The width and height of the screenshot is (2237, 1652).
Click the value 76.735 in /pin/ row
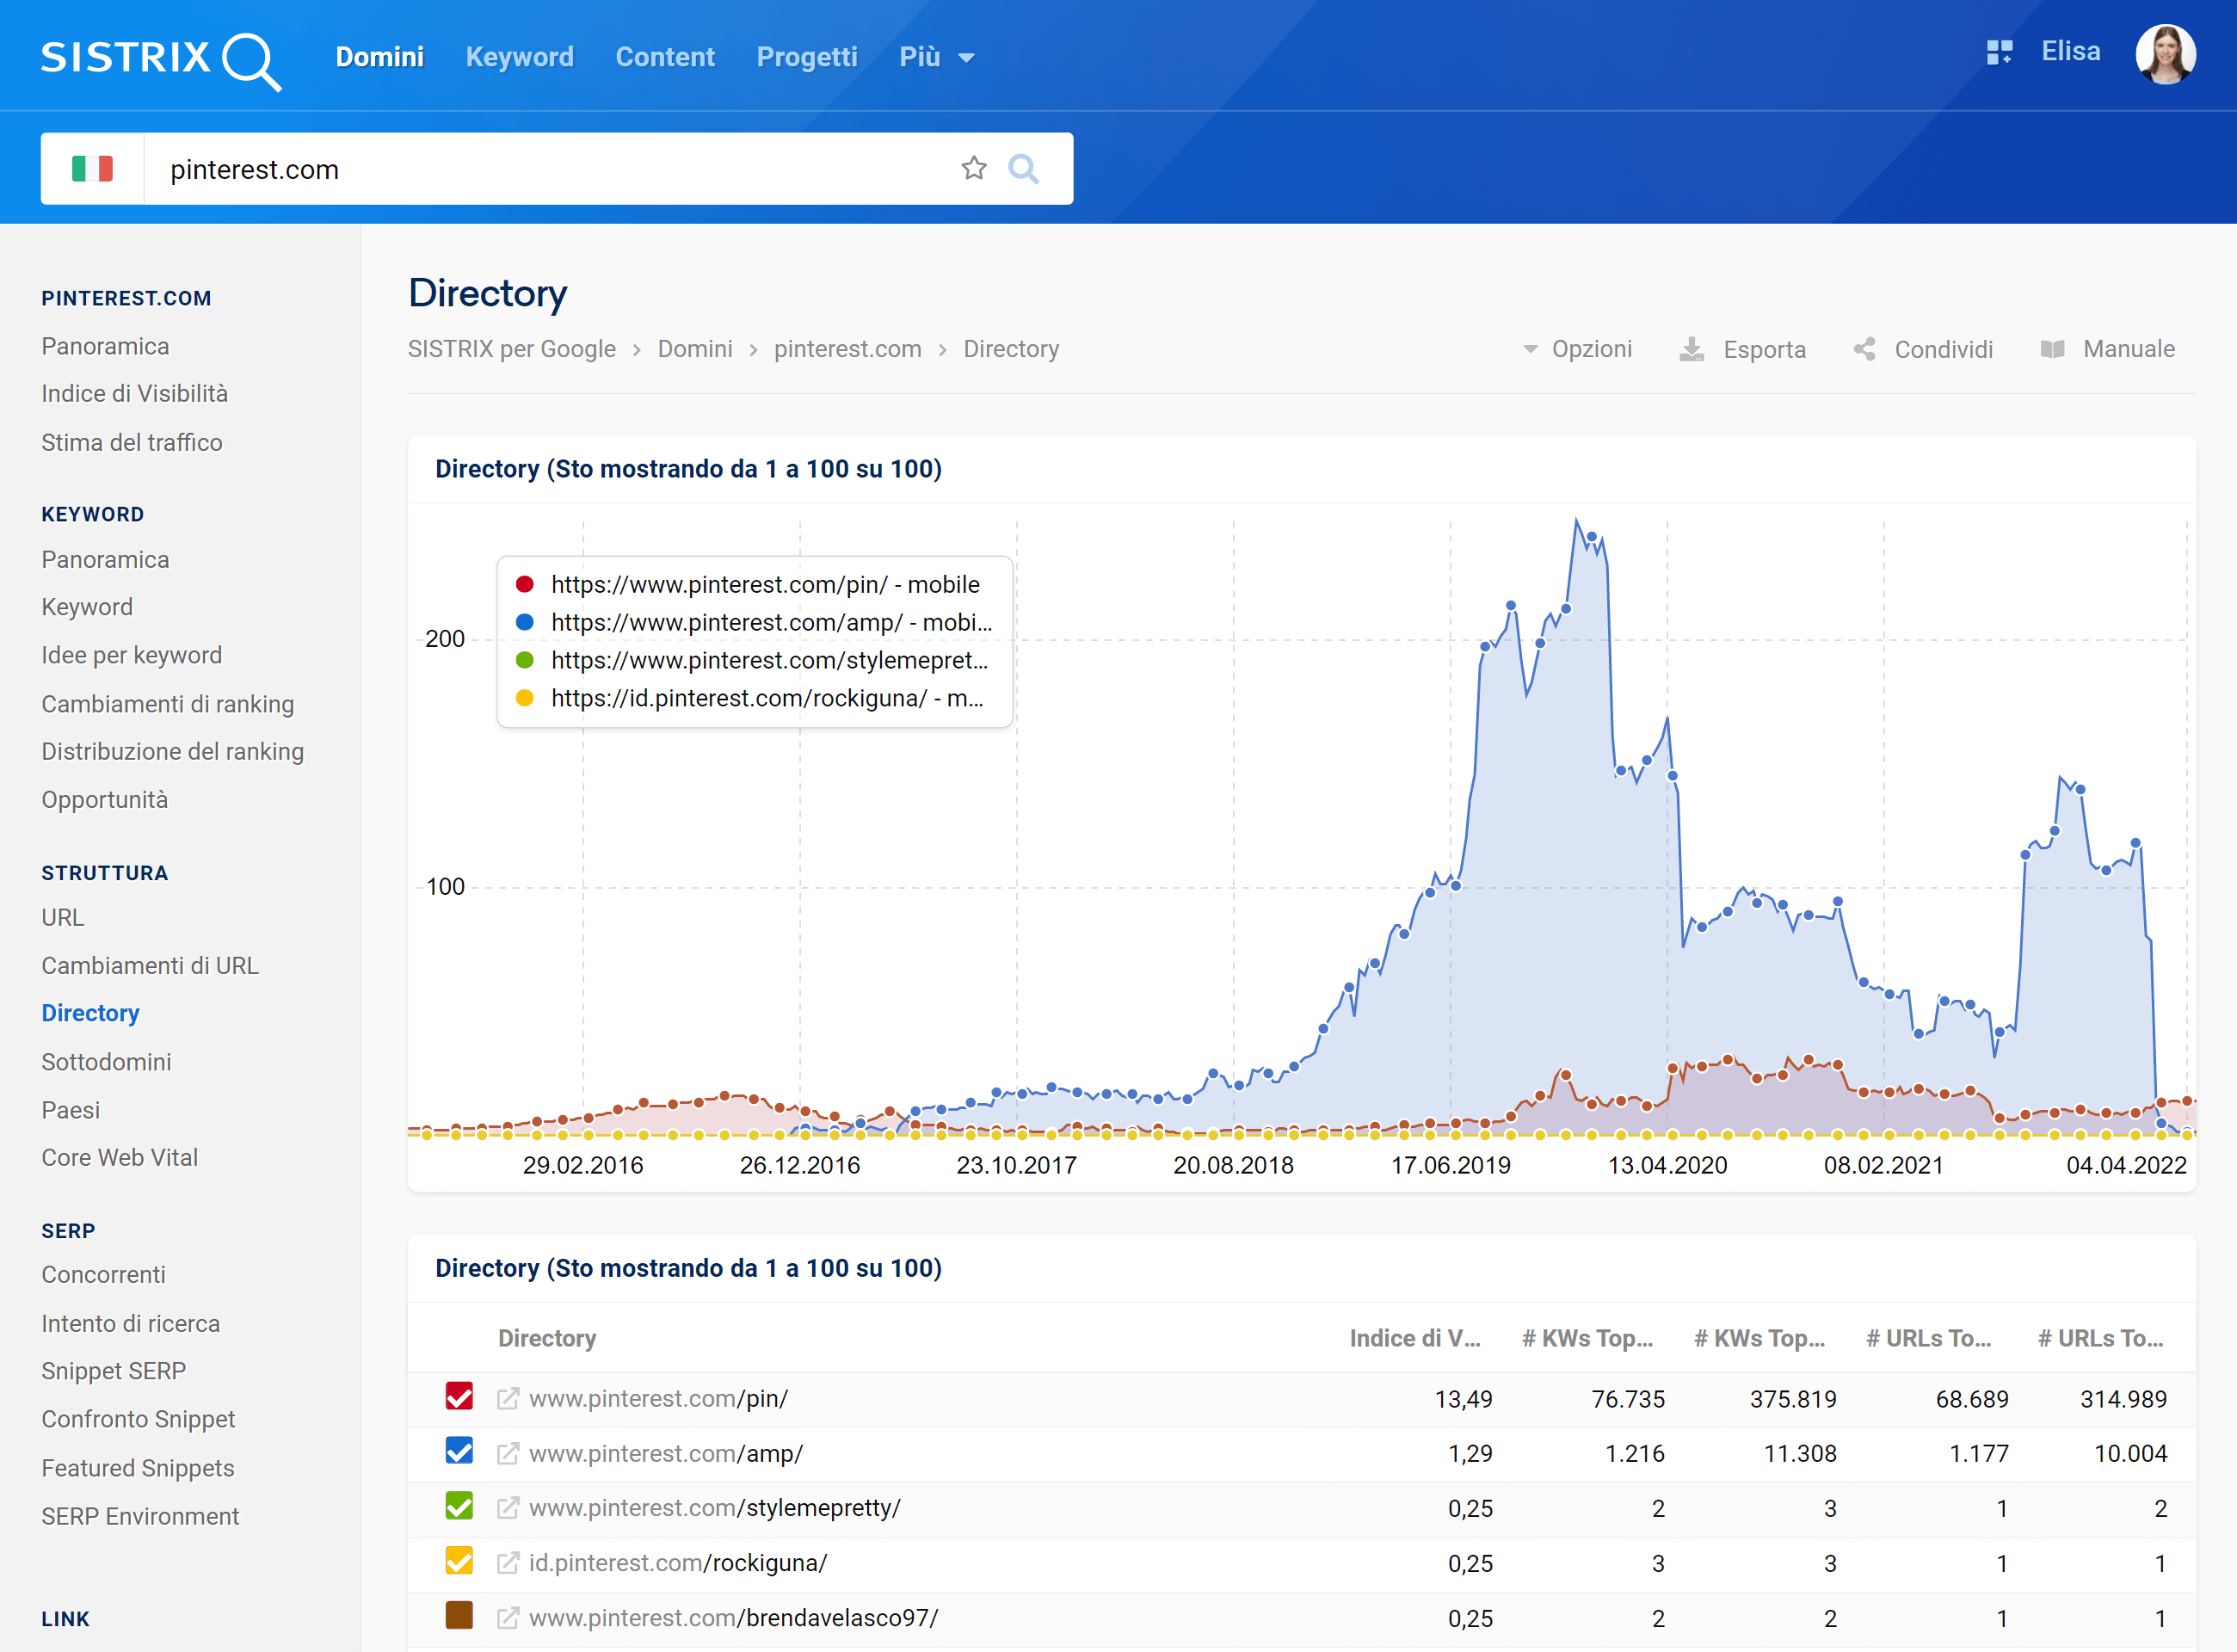click(x=1628, y=1399)
